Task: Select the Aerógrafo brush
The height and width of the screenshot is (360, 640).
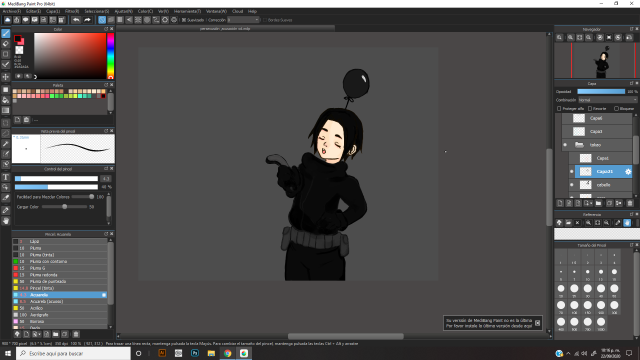Action: pyautogui.click(x=60, y=315)
